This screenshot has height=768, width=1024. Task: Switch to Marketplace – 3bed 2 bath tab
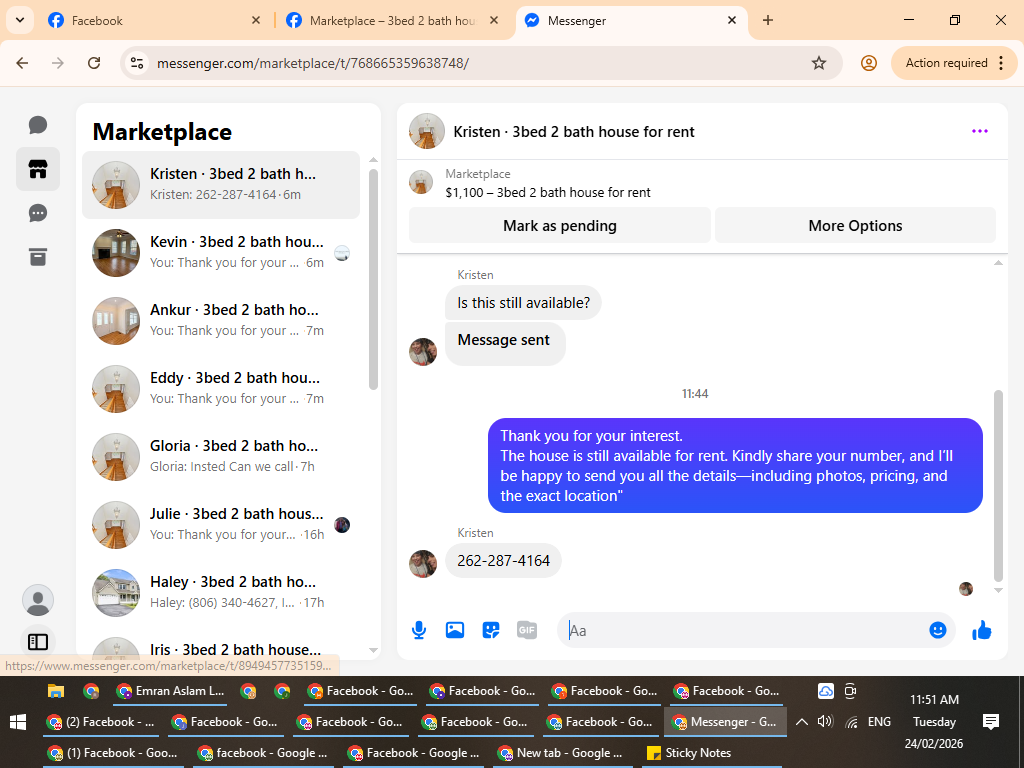392,20
